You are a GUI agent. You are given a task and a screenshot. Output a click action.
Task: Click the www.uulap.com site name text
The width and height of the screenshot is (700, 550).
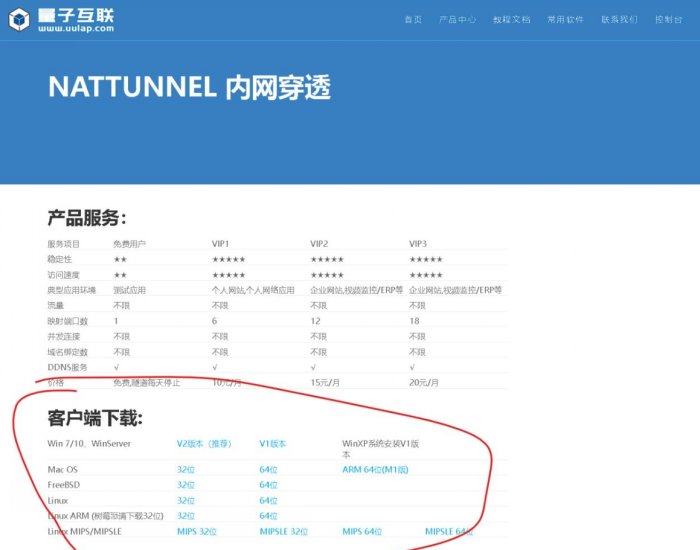[x=76, y=28]
